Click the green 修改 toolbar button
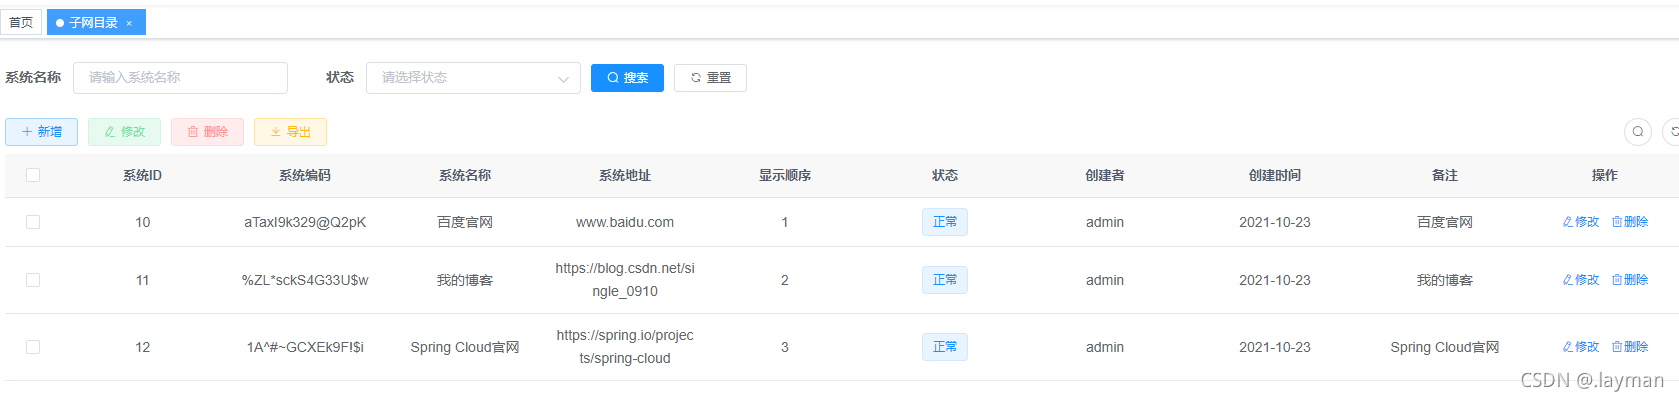 point(124,132)
